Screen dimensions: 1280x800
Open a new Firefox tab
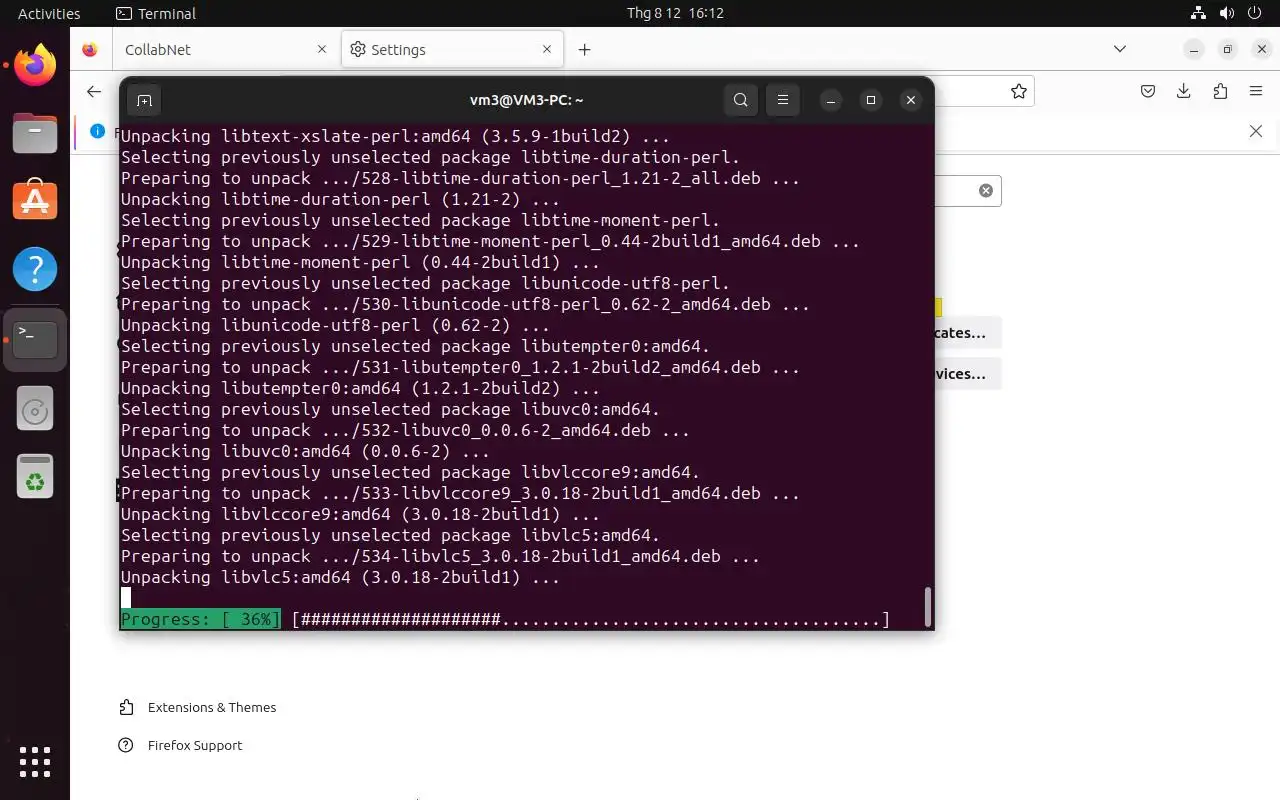(x=585, y=49)
